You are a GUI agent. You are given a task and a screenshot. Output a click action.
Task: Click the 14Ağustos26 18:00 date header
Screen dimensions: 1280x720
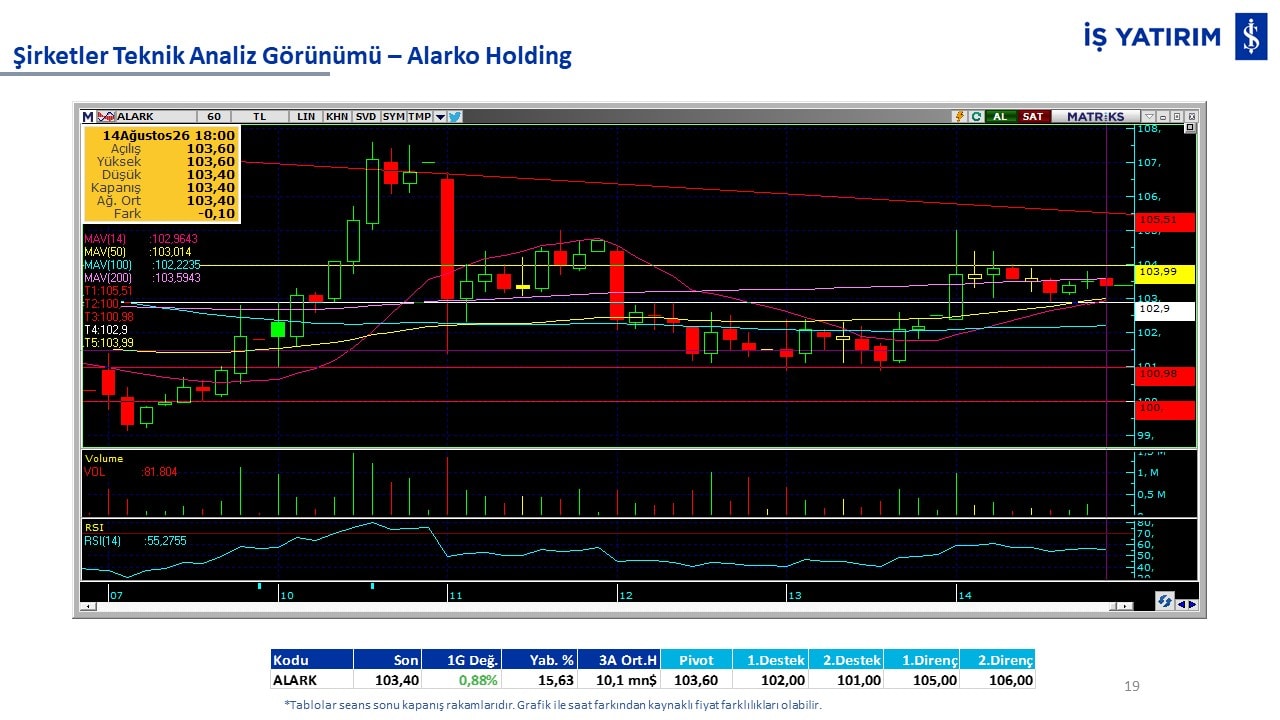[169, 135]
